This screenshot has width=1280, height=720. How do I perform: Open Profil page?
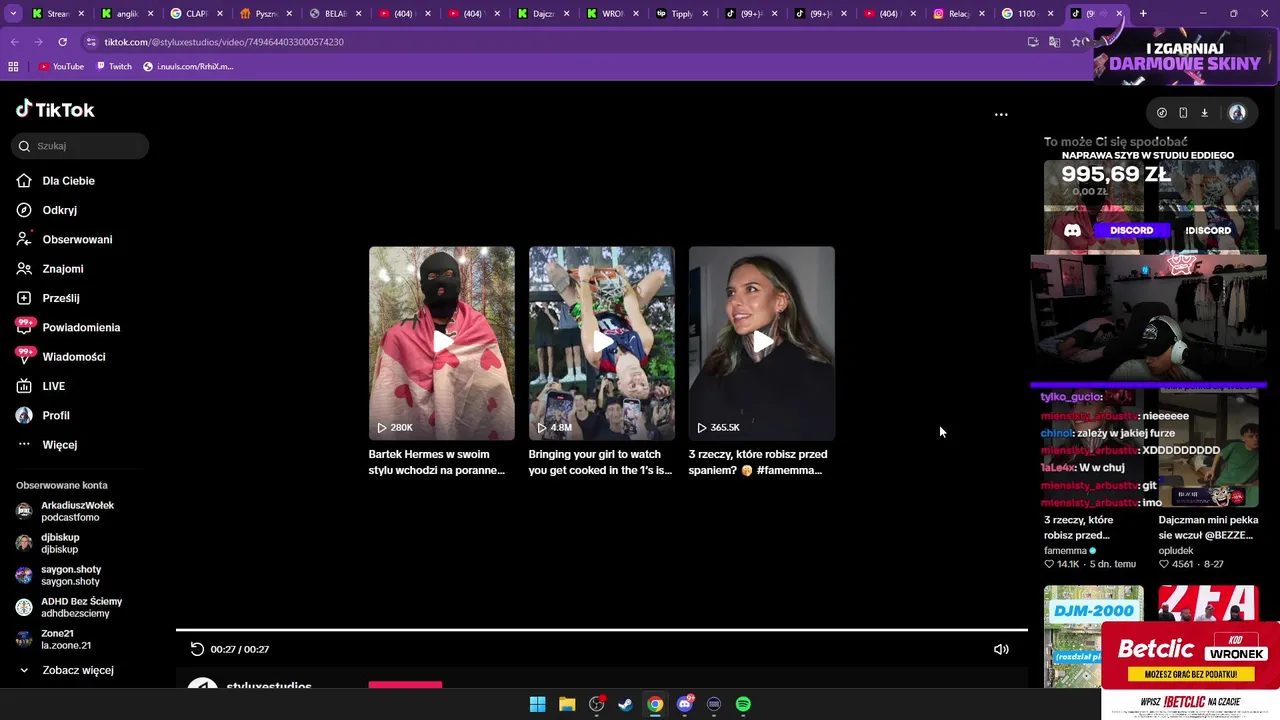(x=56, y=415)
